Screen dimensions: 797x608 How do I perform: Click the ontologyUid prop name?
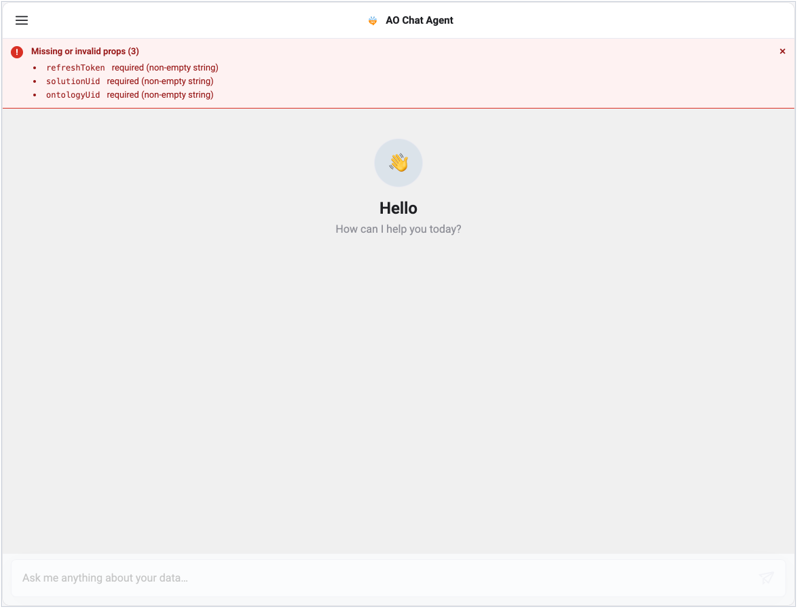[x=73, y=95]
